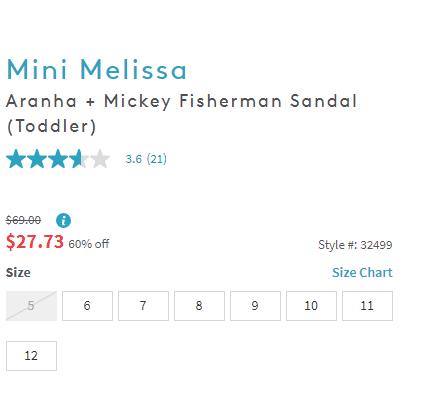Open the Mini Melissa brand link

[97, 69]
